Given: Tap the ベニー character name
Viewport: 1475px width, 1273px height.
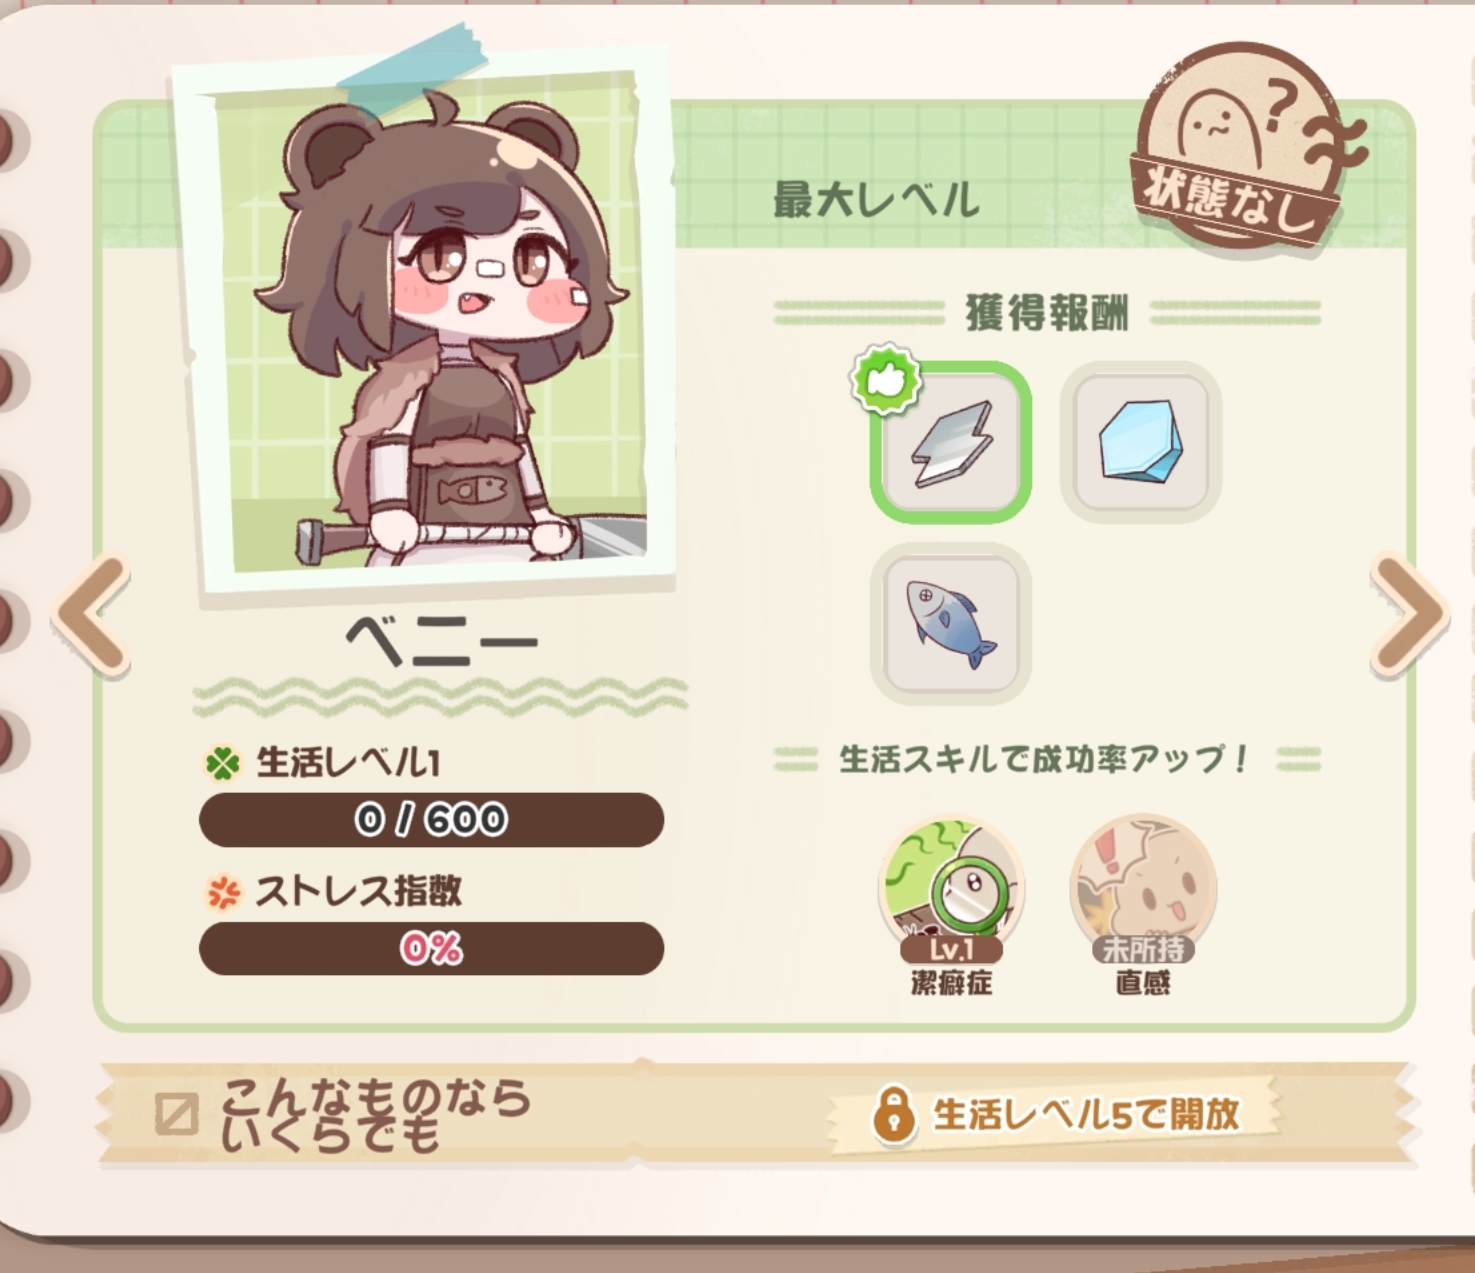Looking at the screenshot, I should (x=441, y=640).
